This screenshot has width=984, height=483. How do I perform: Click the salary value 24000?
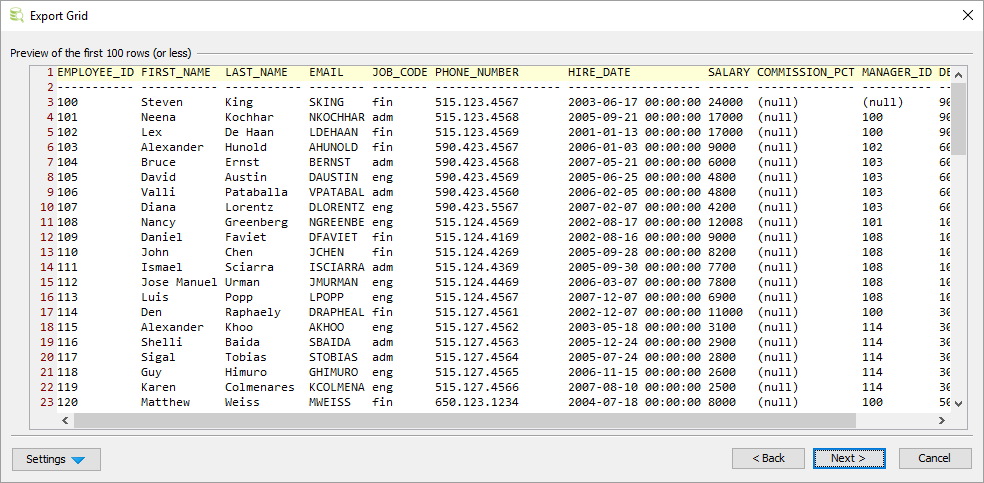[x=725, y=102]
